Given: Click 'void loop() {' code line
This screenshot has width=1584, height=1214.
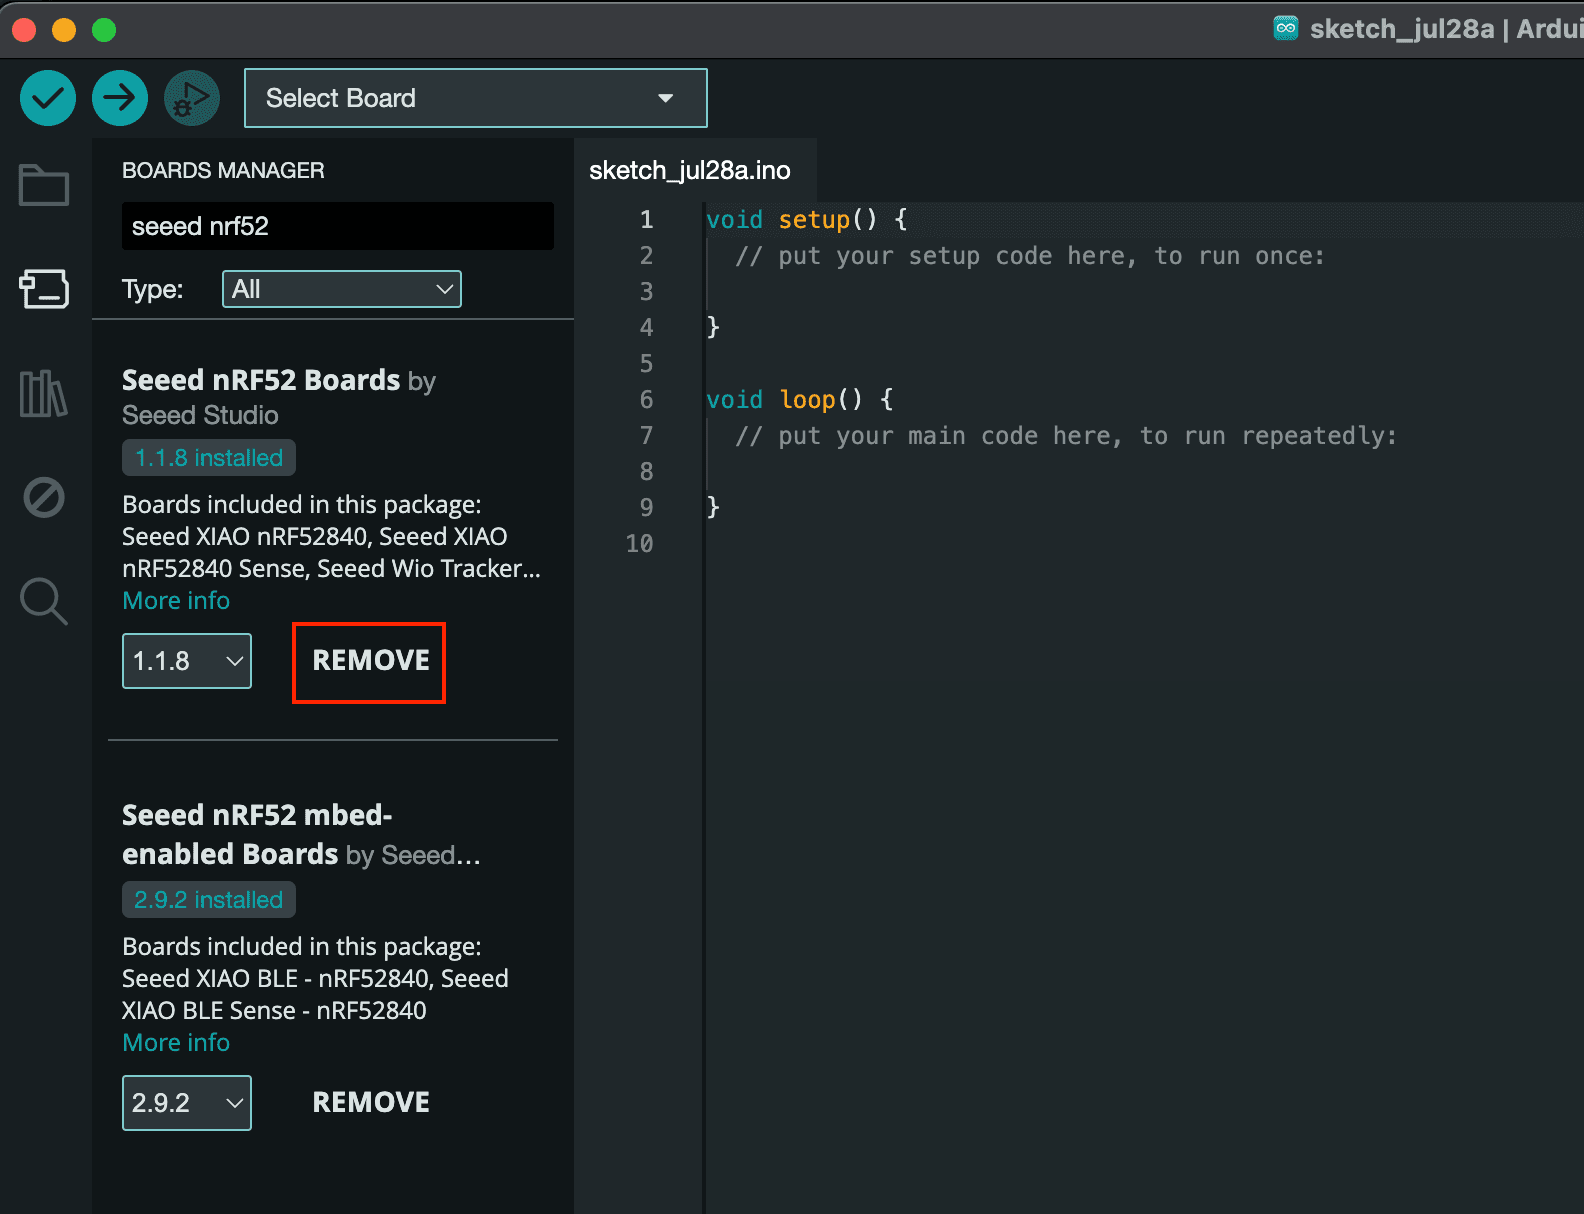Looking at the screenshot, I should 800,399.
